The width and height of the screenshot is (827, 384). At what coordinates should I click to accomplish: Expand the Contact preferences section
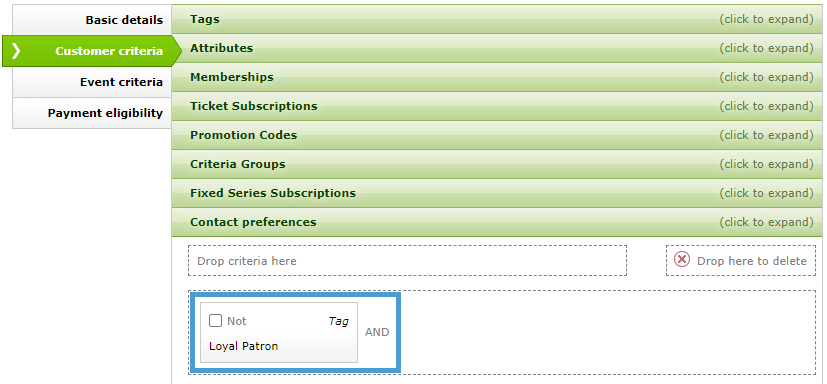coord(497,222)
